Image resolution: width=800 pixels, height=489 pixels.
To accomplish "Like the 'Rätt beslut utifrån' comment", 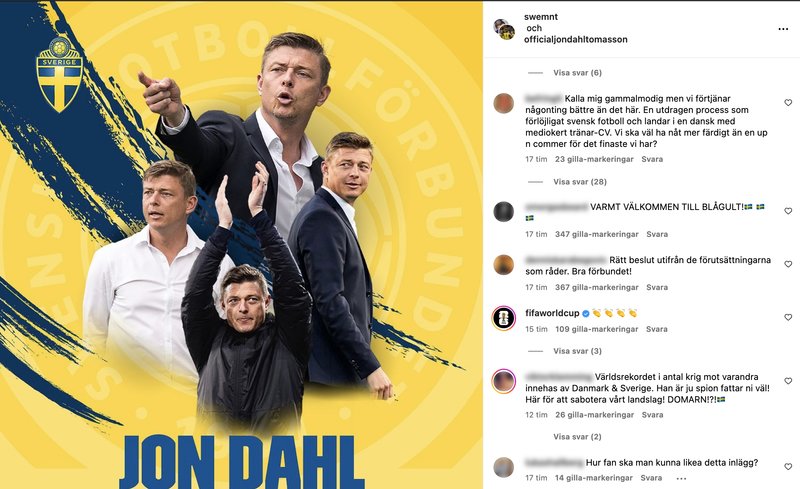I will (788, 264).
